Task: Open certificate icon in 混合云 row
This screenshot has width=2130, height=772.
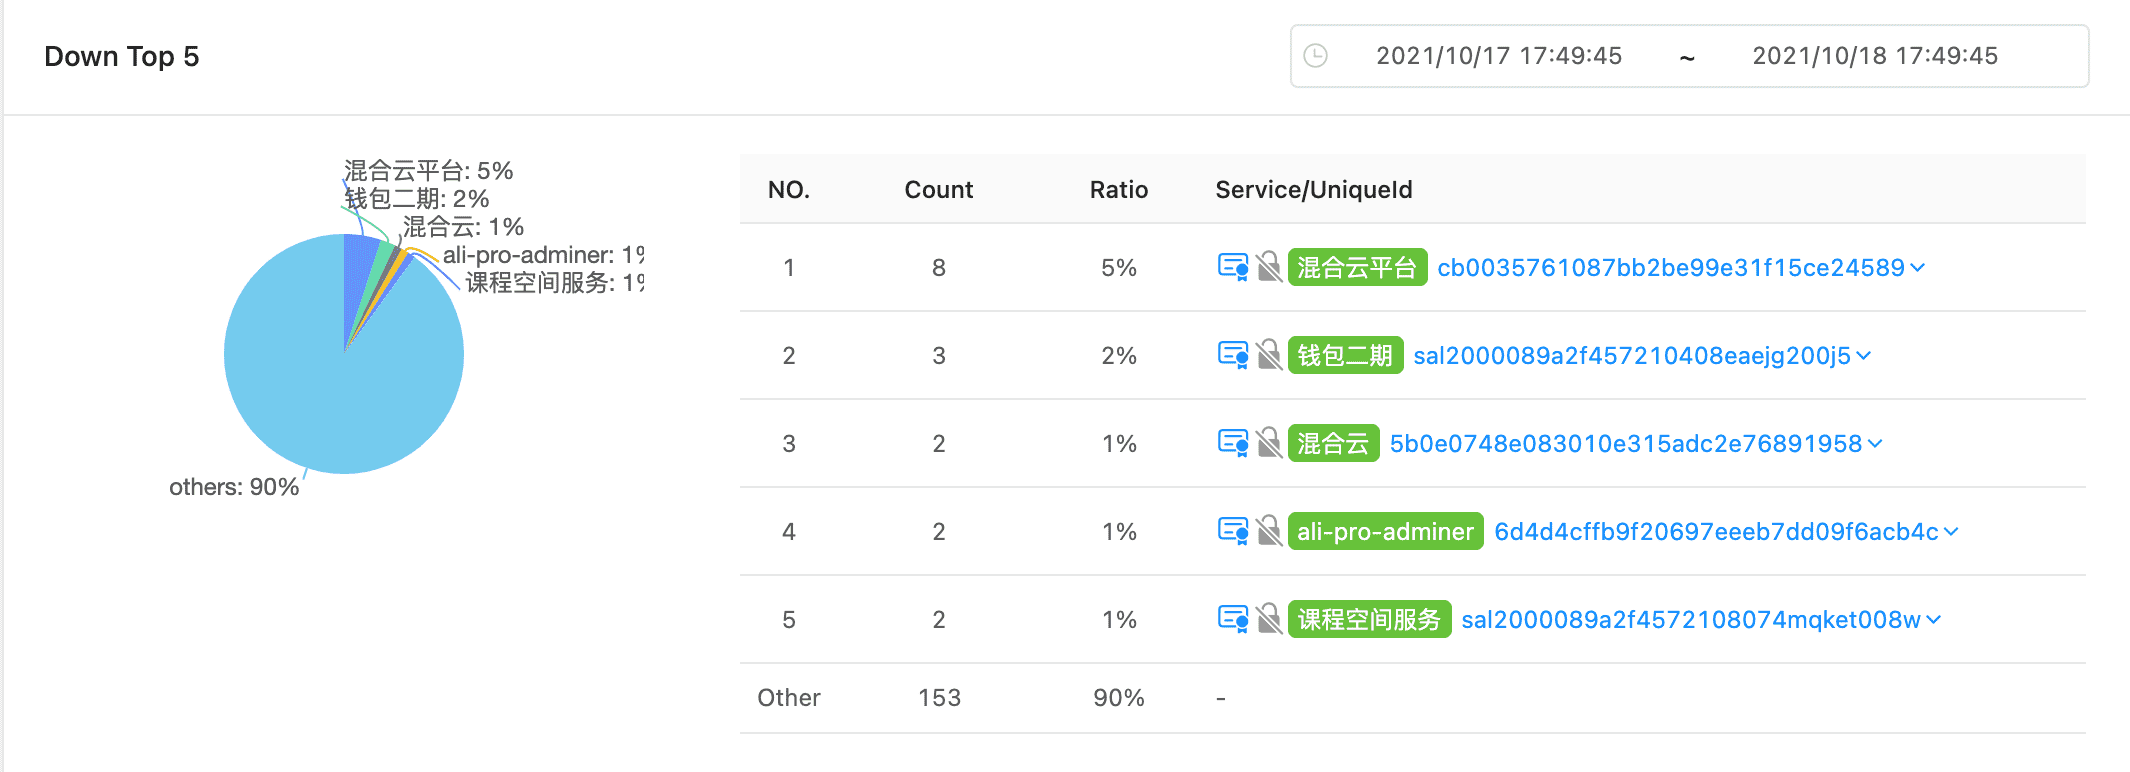Action: click(1233, 443)
